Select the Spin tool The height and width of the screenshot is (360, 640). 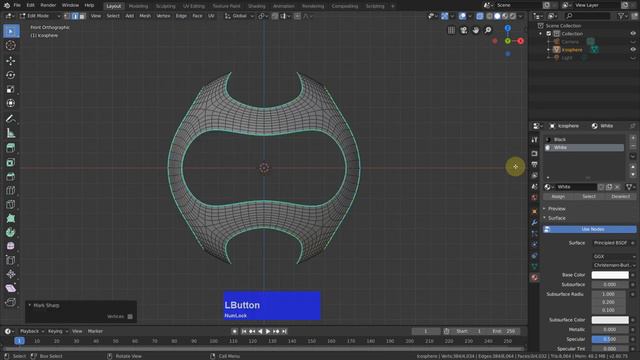click(x=11, y=232)
